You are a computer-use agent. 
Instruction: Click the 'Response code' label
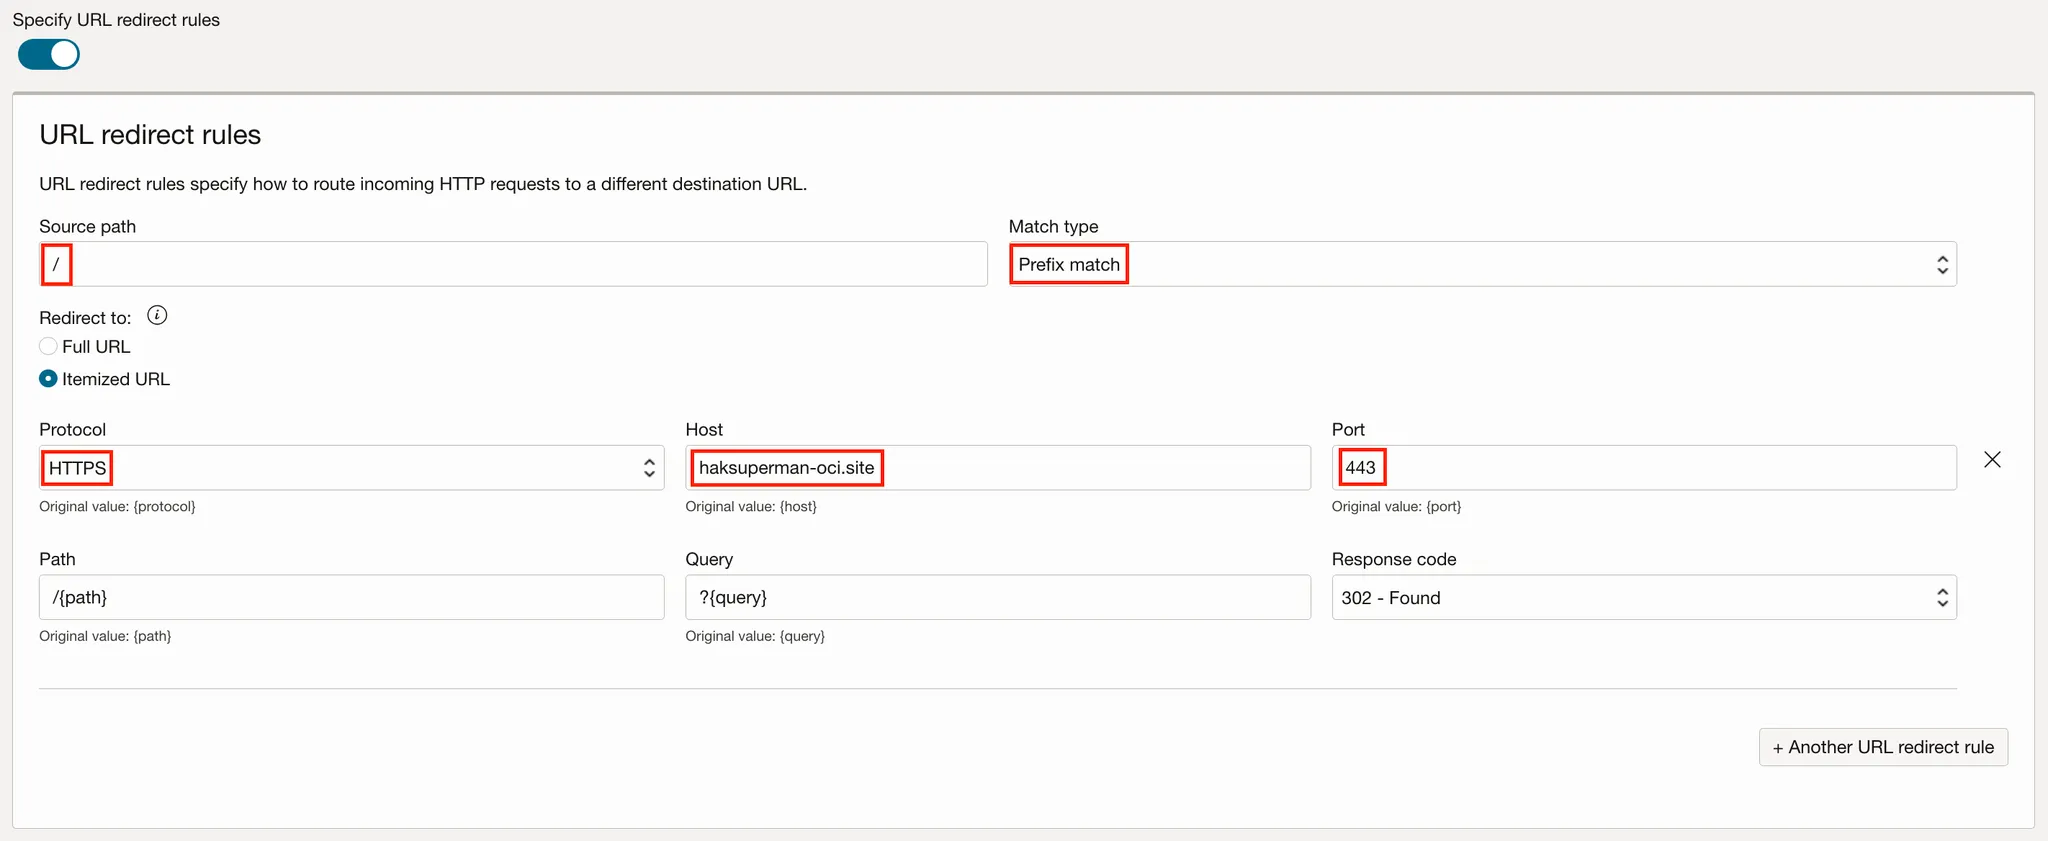[x=1394, y=559]
